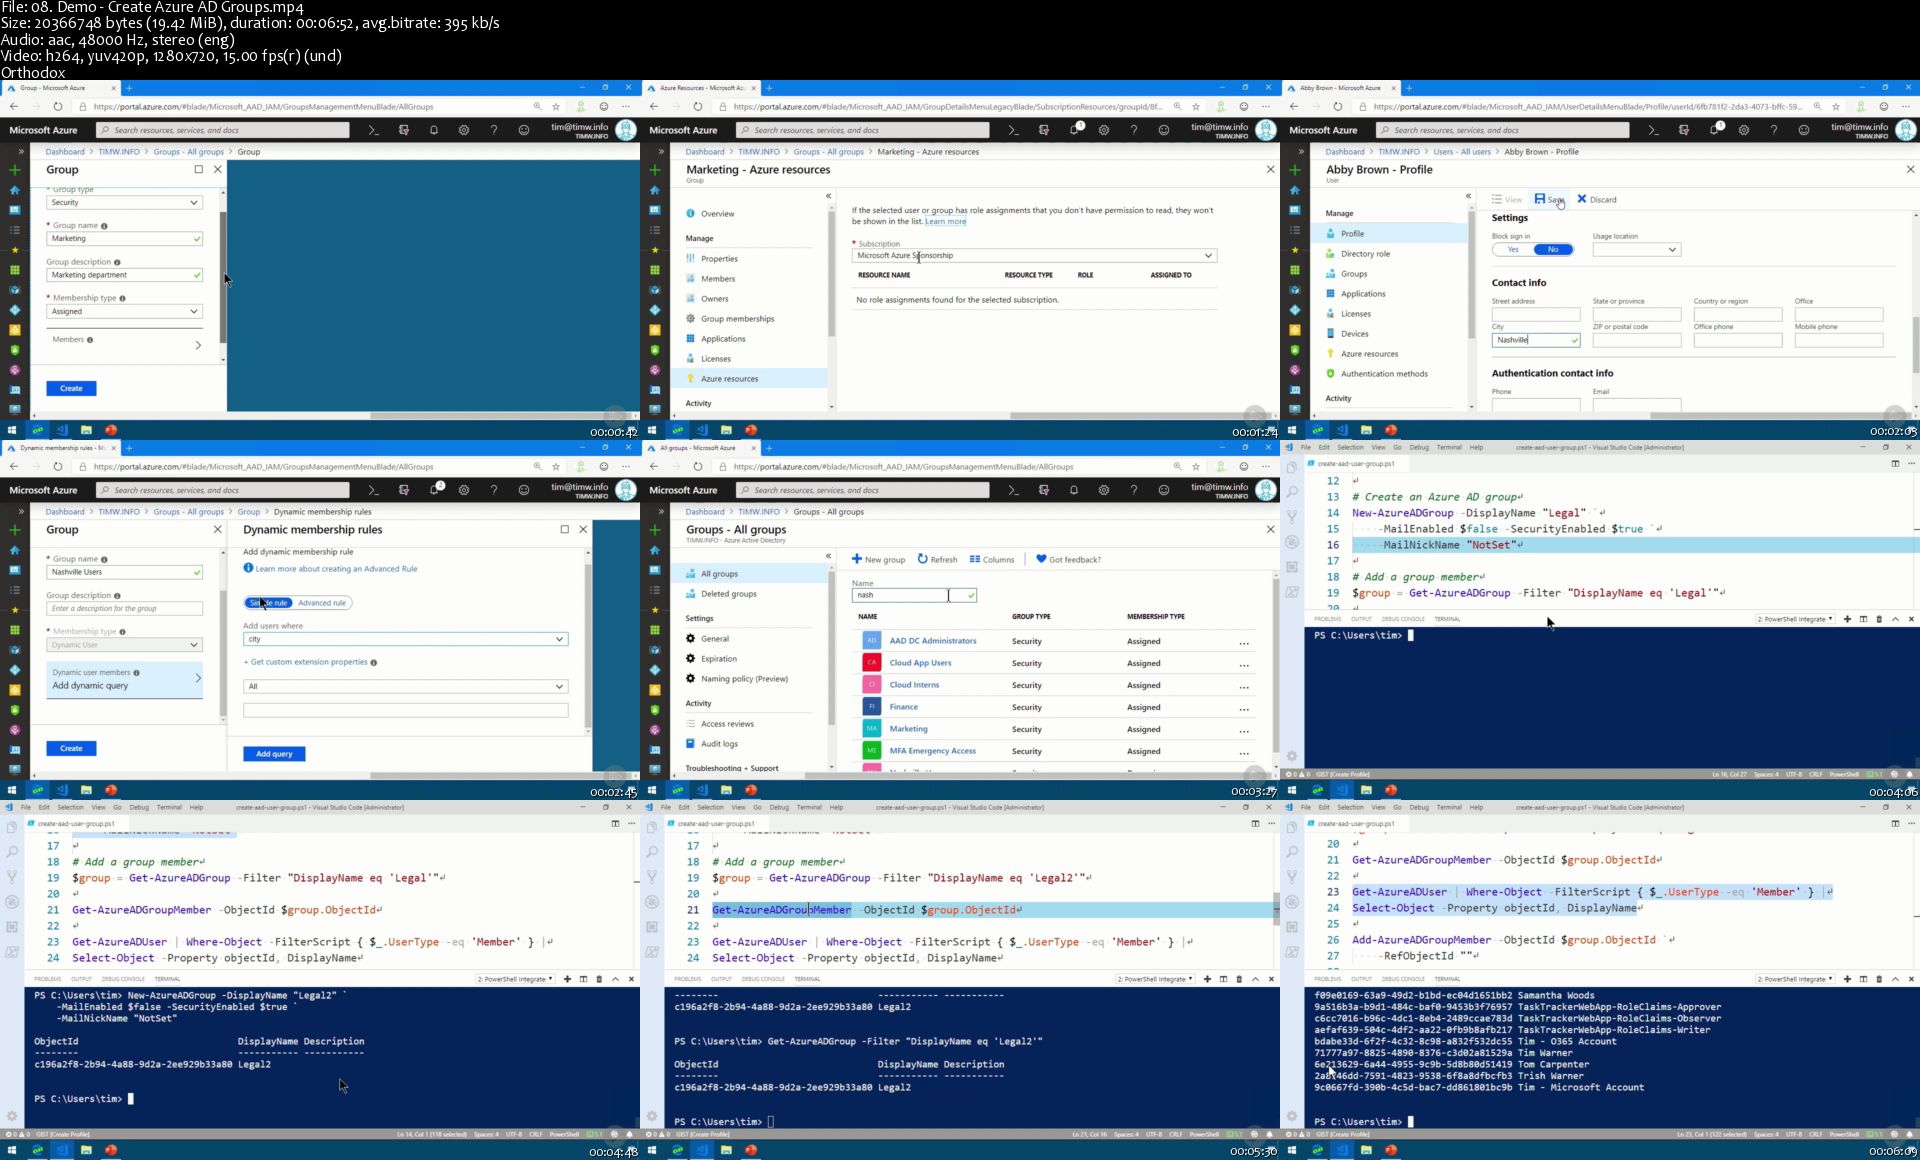Set Block sign in to Yes
Image resolution: width=1920 pixels, height=1160 pixels.
pos(1513,249)
